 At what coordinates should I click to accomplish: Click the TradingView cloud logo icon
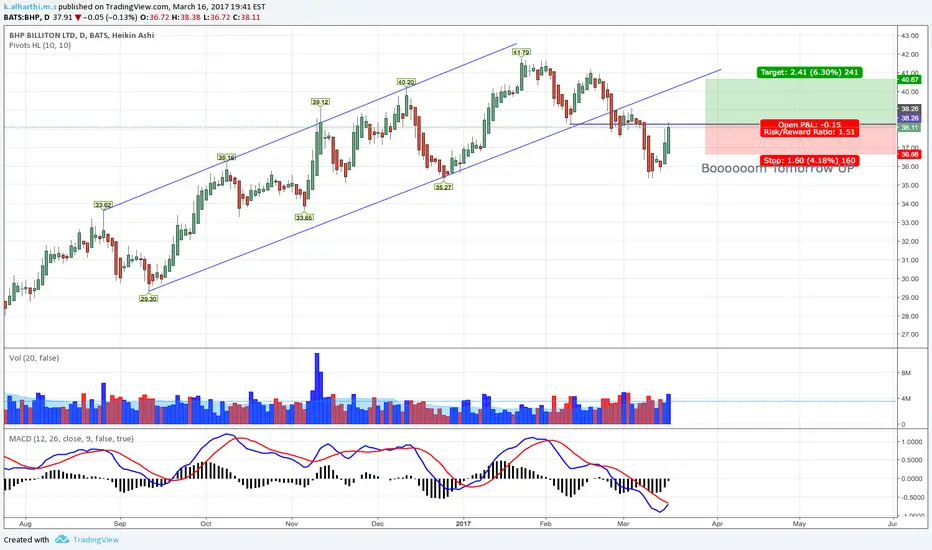click(62, 539)
